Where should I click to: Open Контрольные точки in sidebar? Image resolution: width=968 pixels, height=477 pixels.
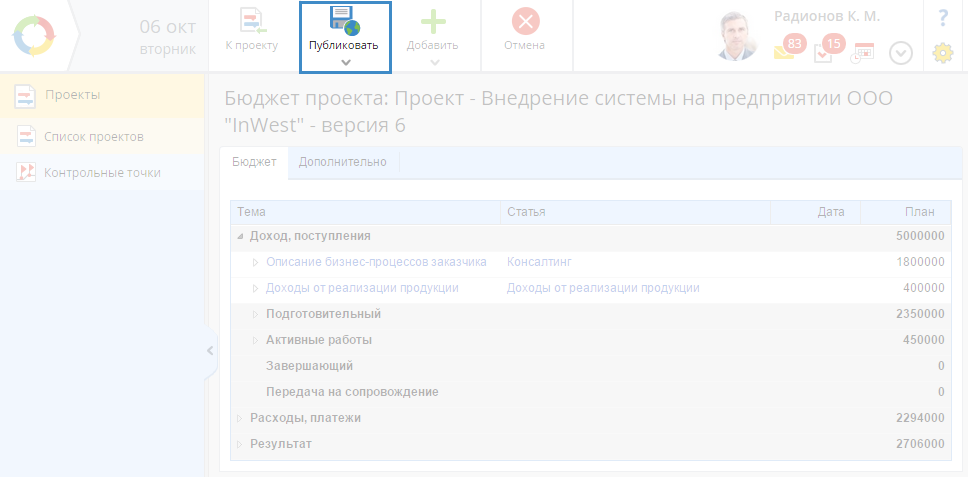tap(102, 173)
